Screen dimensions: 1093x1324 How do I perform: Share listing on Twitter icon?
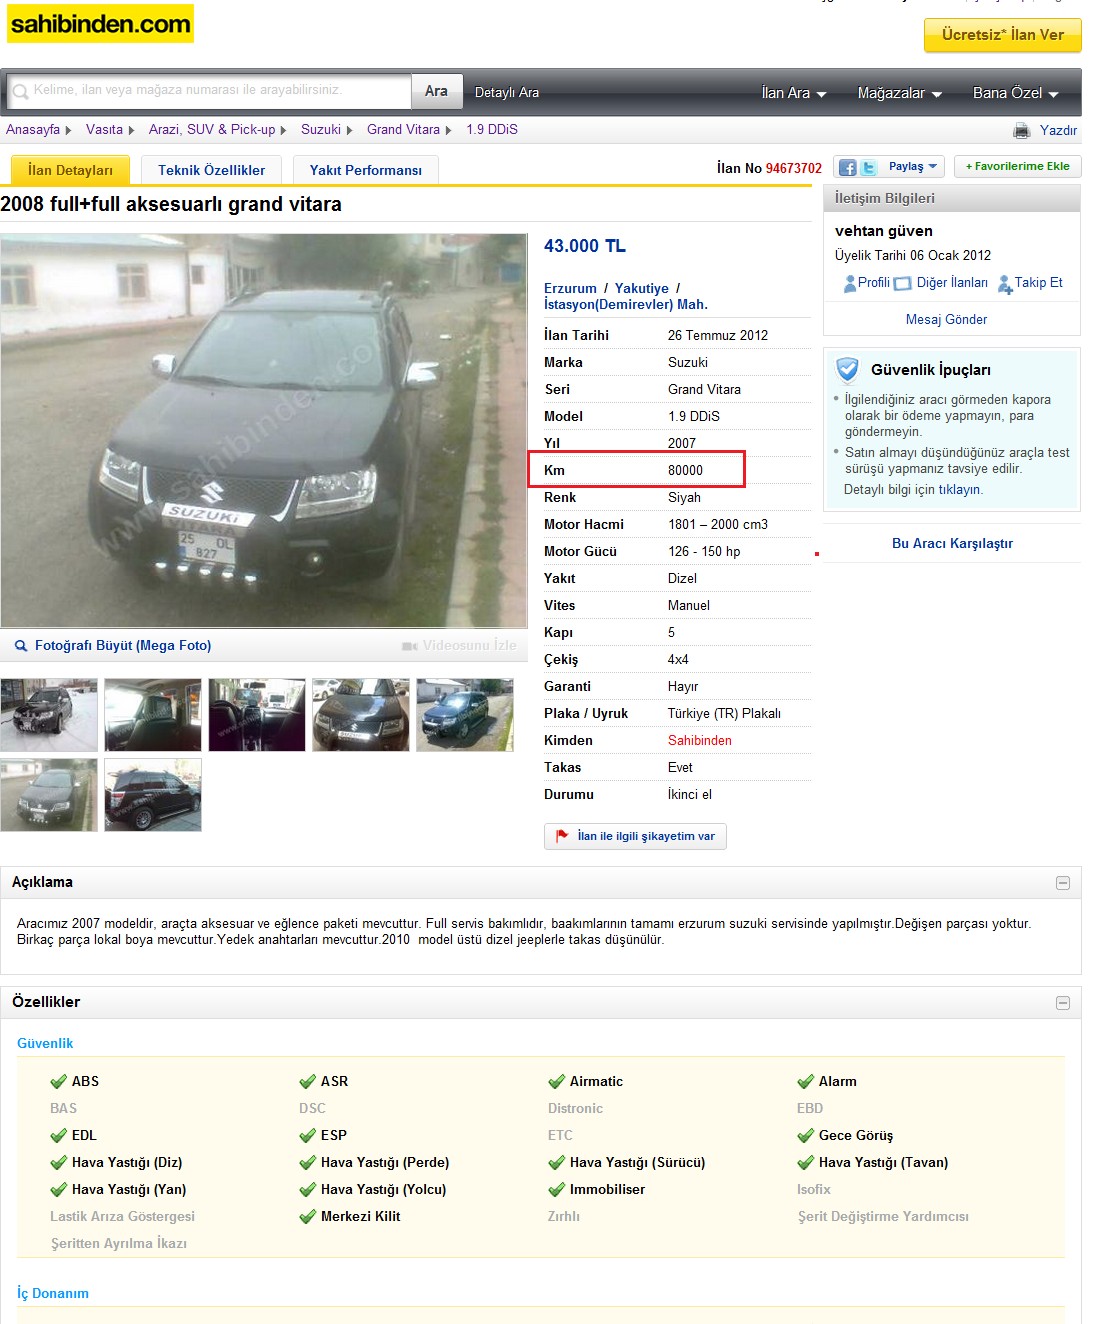tap(868, 167)
